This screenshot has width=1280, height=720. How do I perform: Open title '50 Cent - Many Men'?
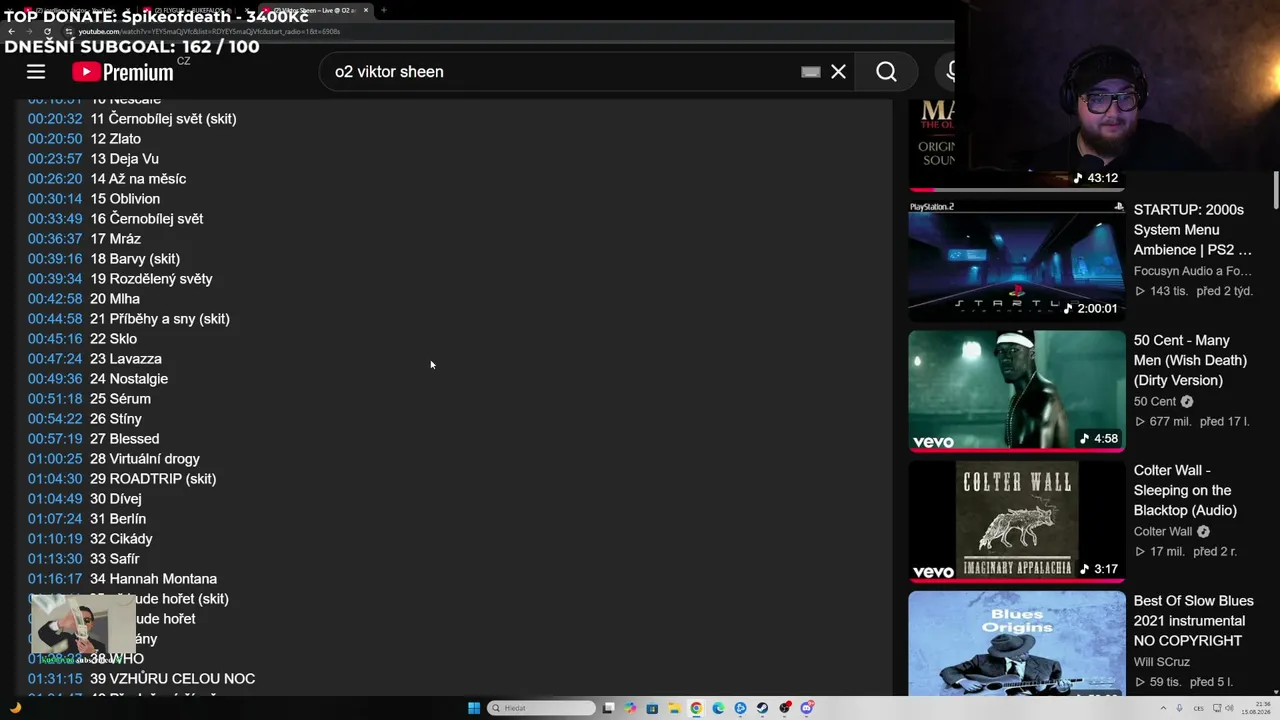tap(1190, 360)
